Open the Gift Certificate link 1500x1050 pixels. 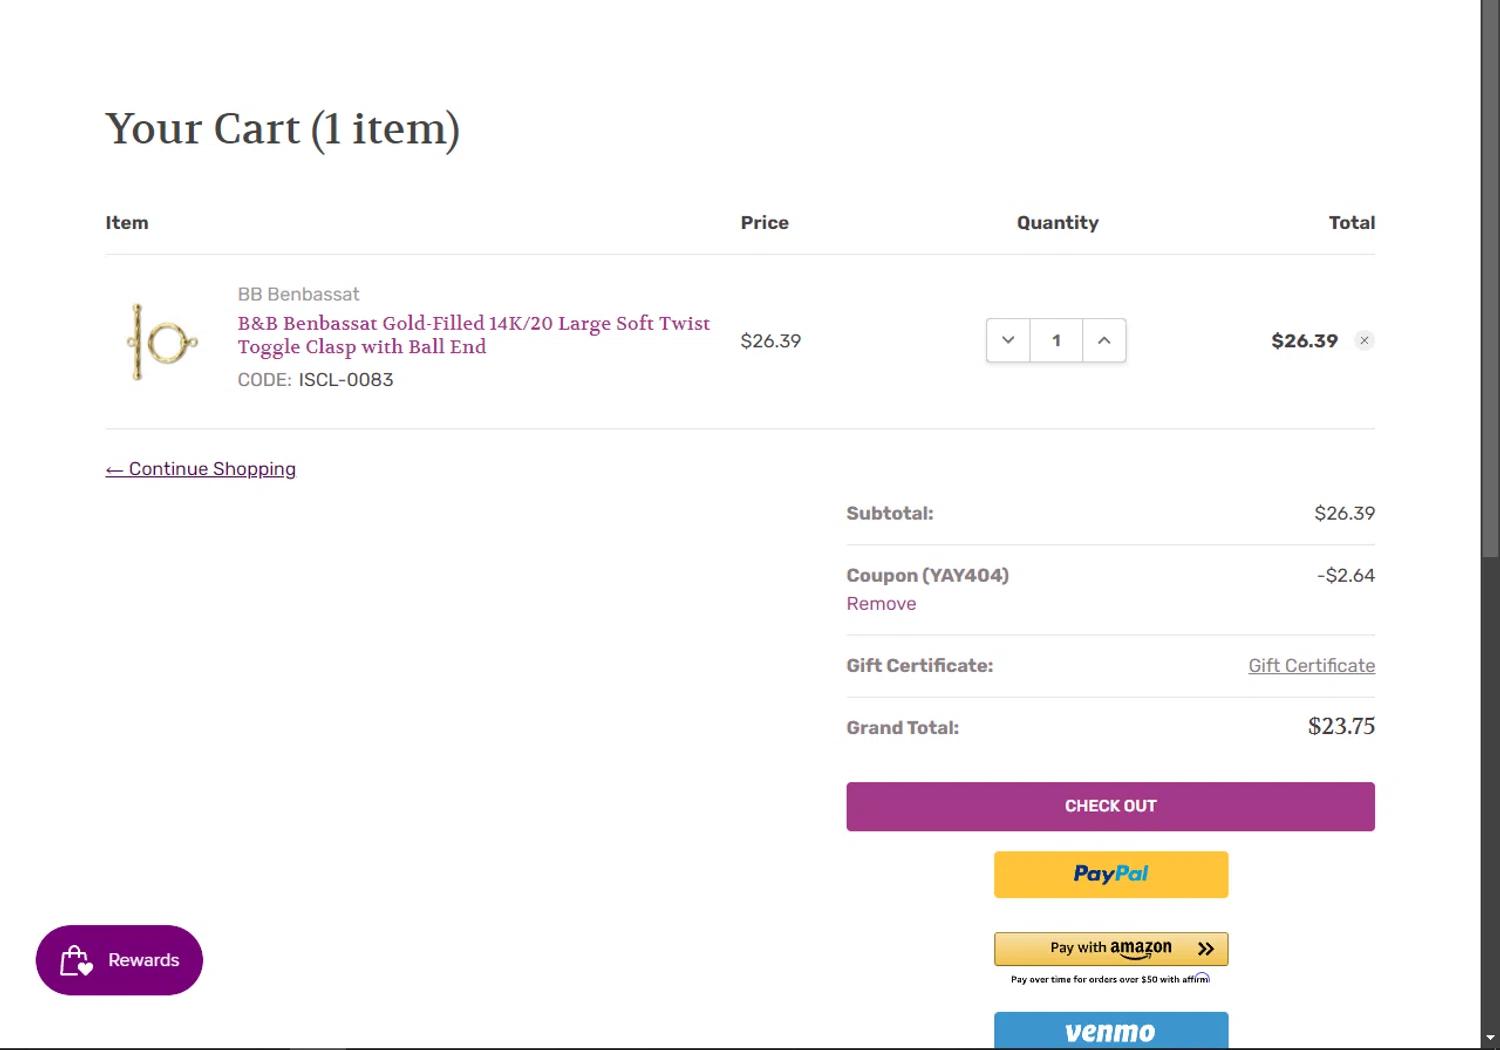tap(1311, 666)
